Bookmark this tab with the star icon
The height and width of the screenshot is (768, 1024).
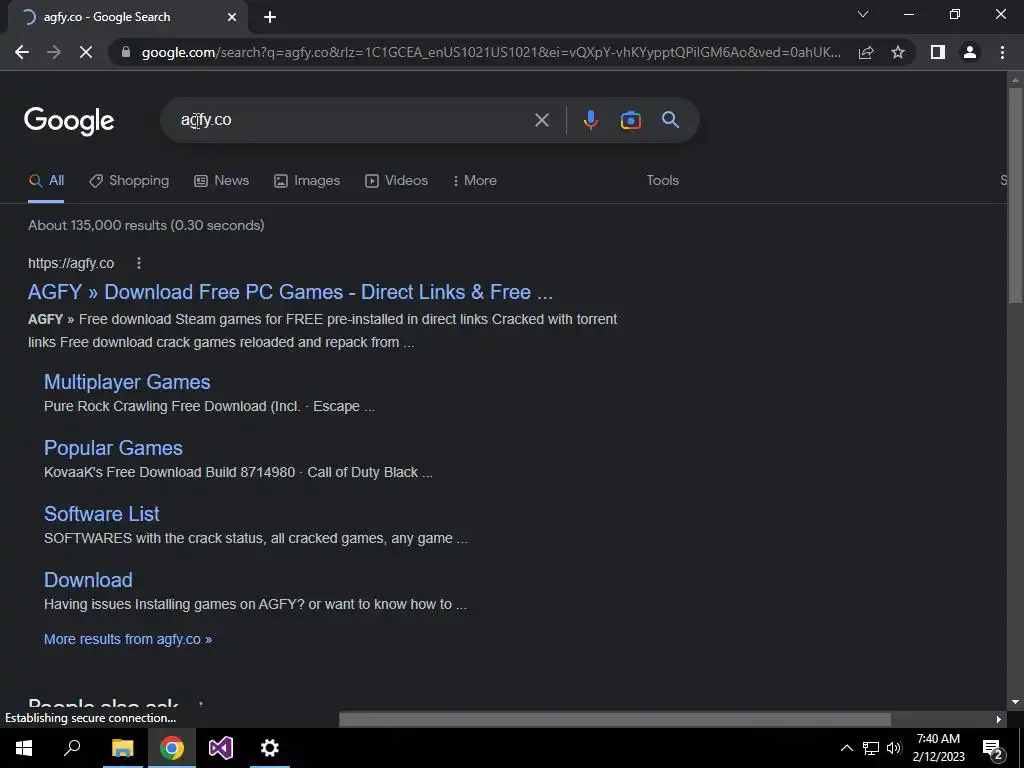898,52
